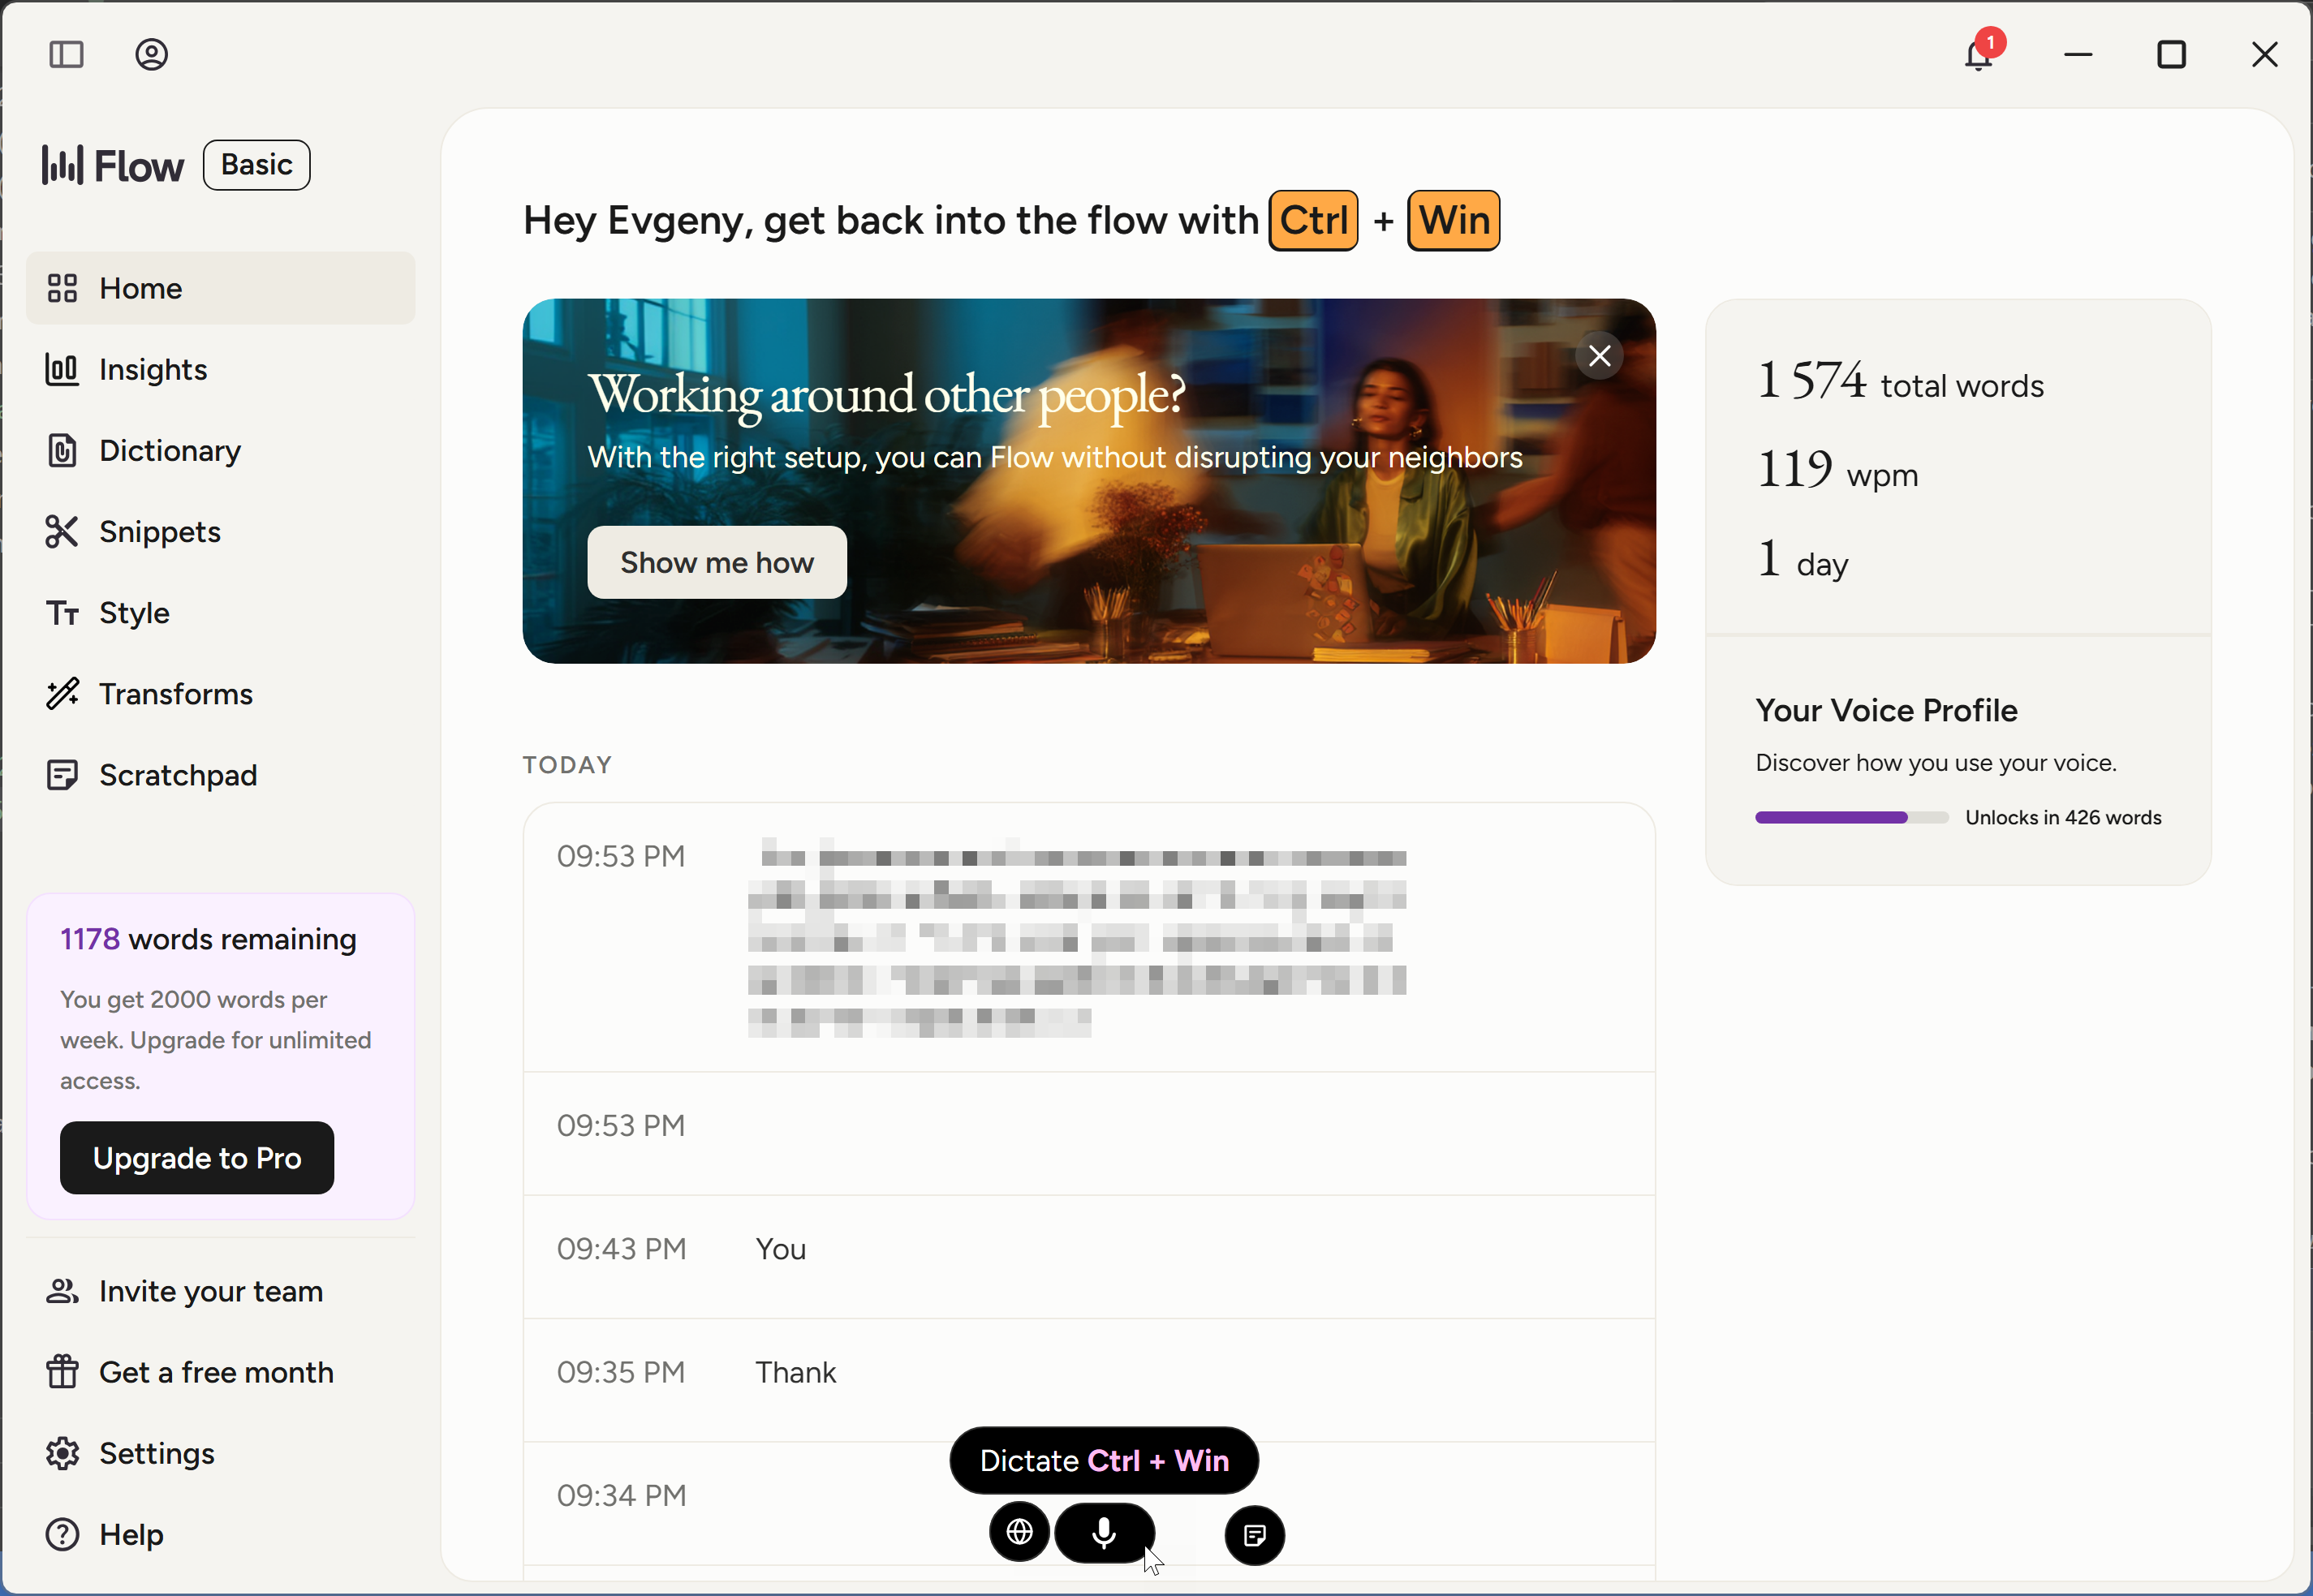
Task: Click Get a free month link
Action: click(221, 1372)
